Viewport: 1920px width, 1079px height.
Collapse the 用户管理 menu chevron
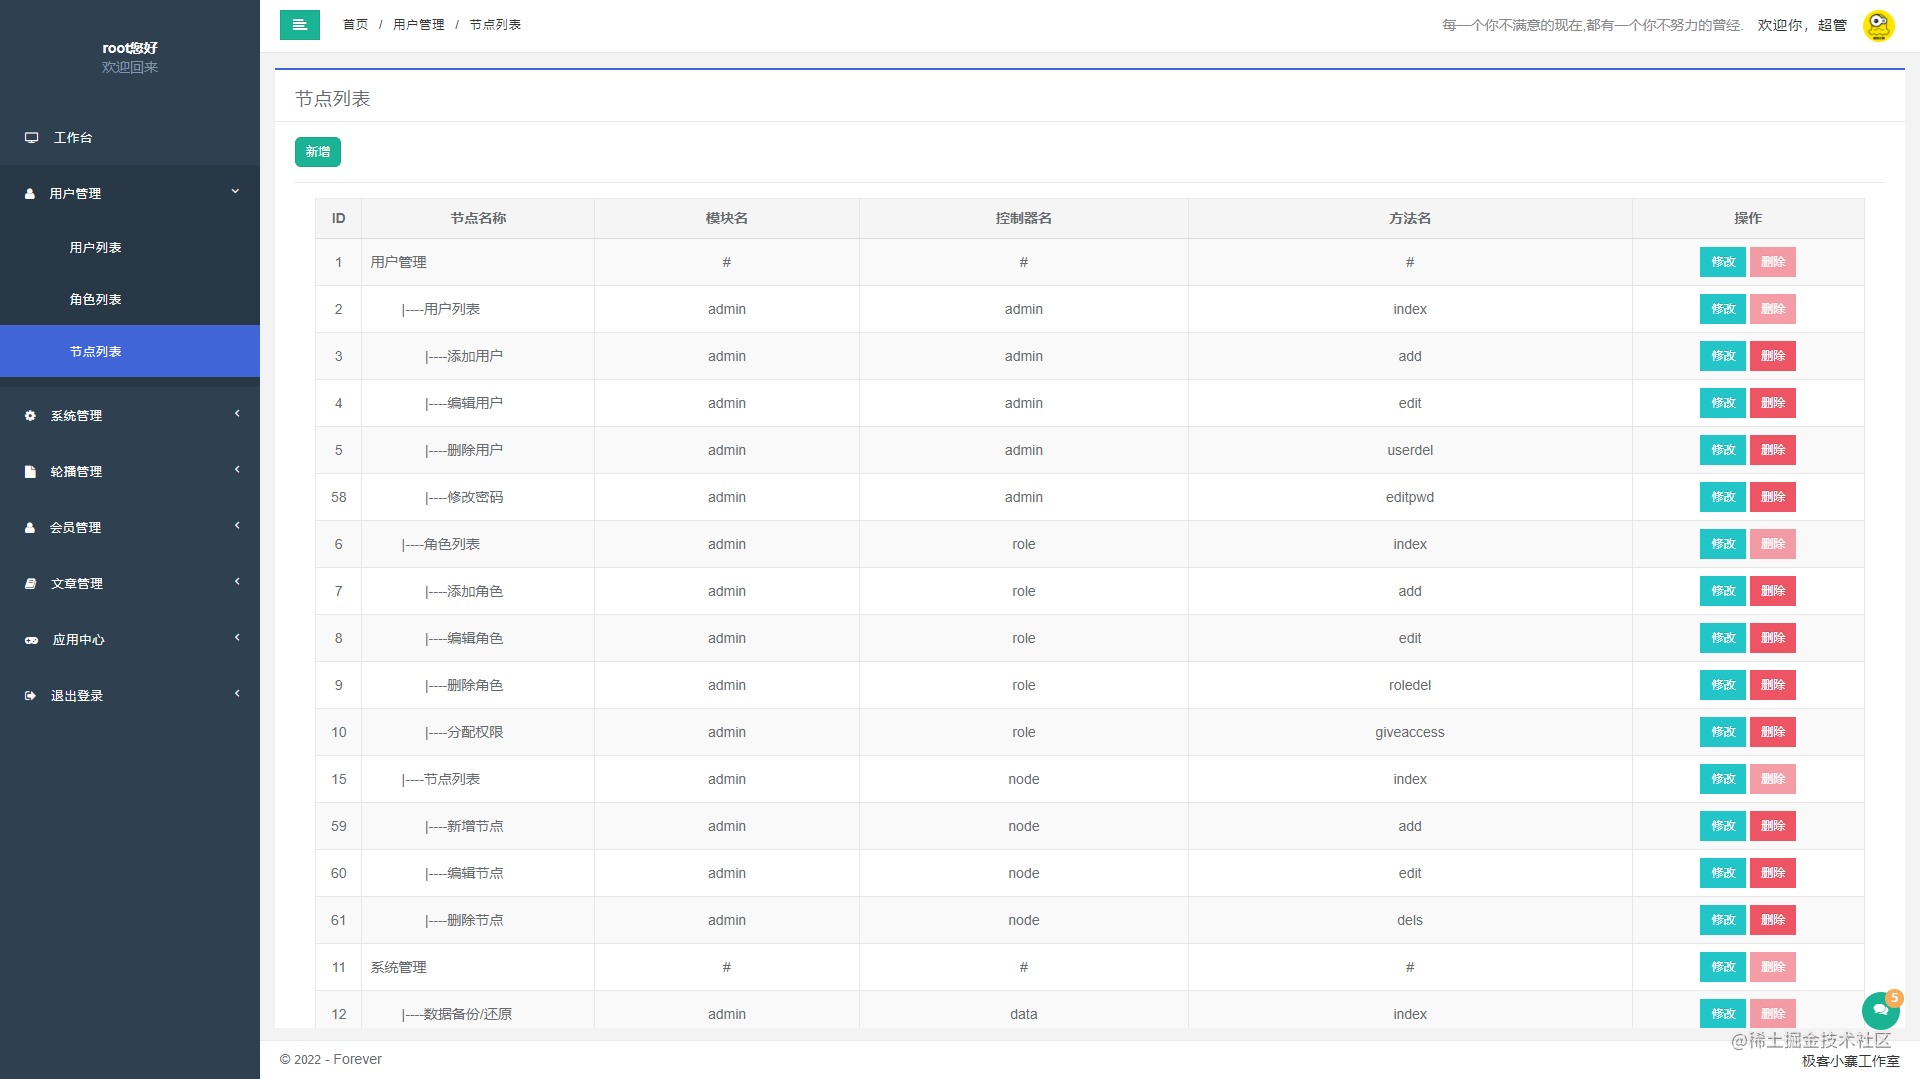click(x=236, y=192)
